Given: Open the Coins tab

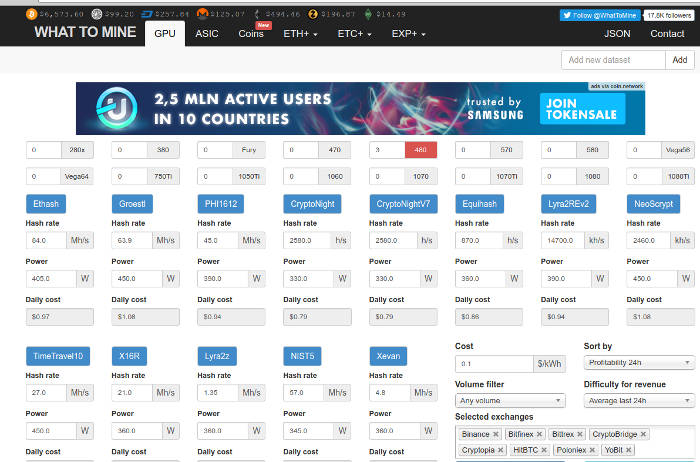Looking at the screenshot, I should point(251,34).
